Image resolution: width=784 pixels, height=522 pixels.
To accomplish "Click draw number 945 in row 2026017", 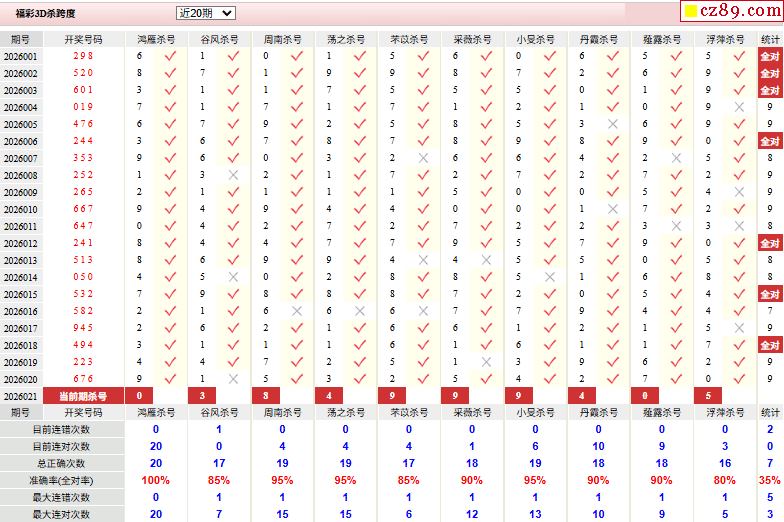I will pos(83,328).
